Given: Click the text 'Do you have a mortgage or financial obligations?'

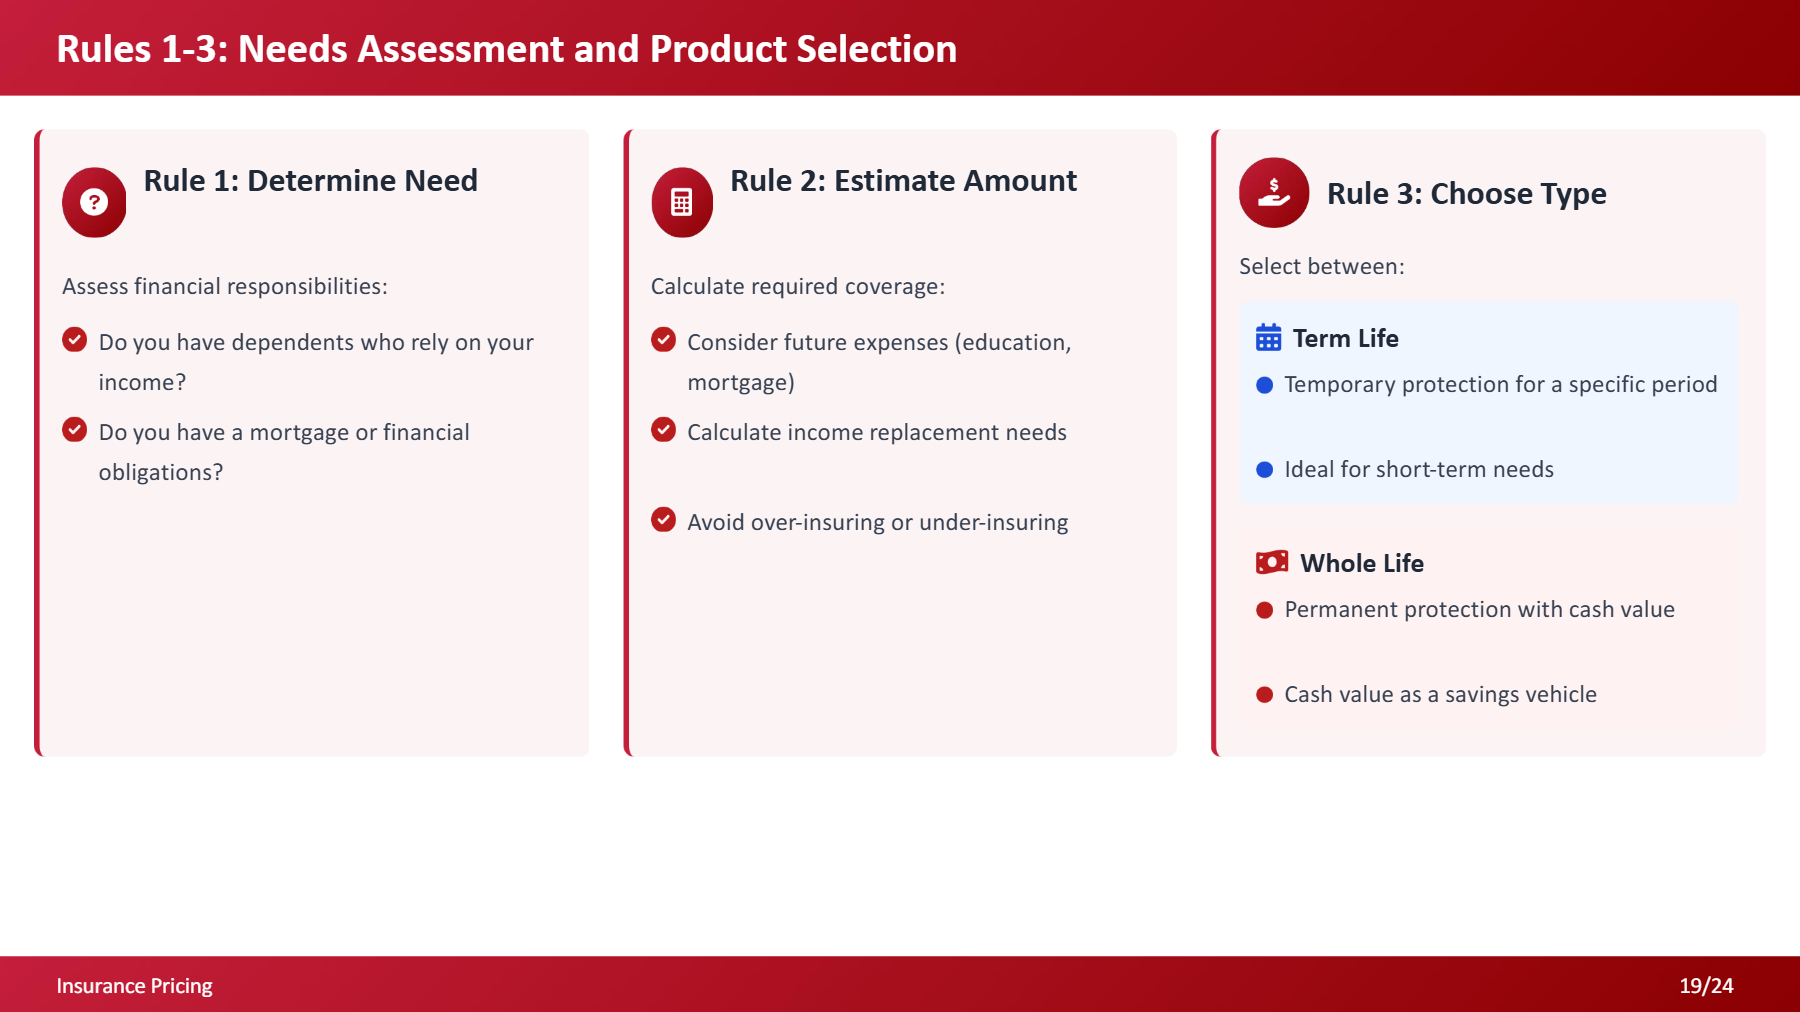Looking at the screenshot, I should coord(284,452).
